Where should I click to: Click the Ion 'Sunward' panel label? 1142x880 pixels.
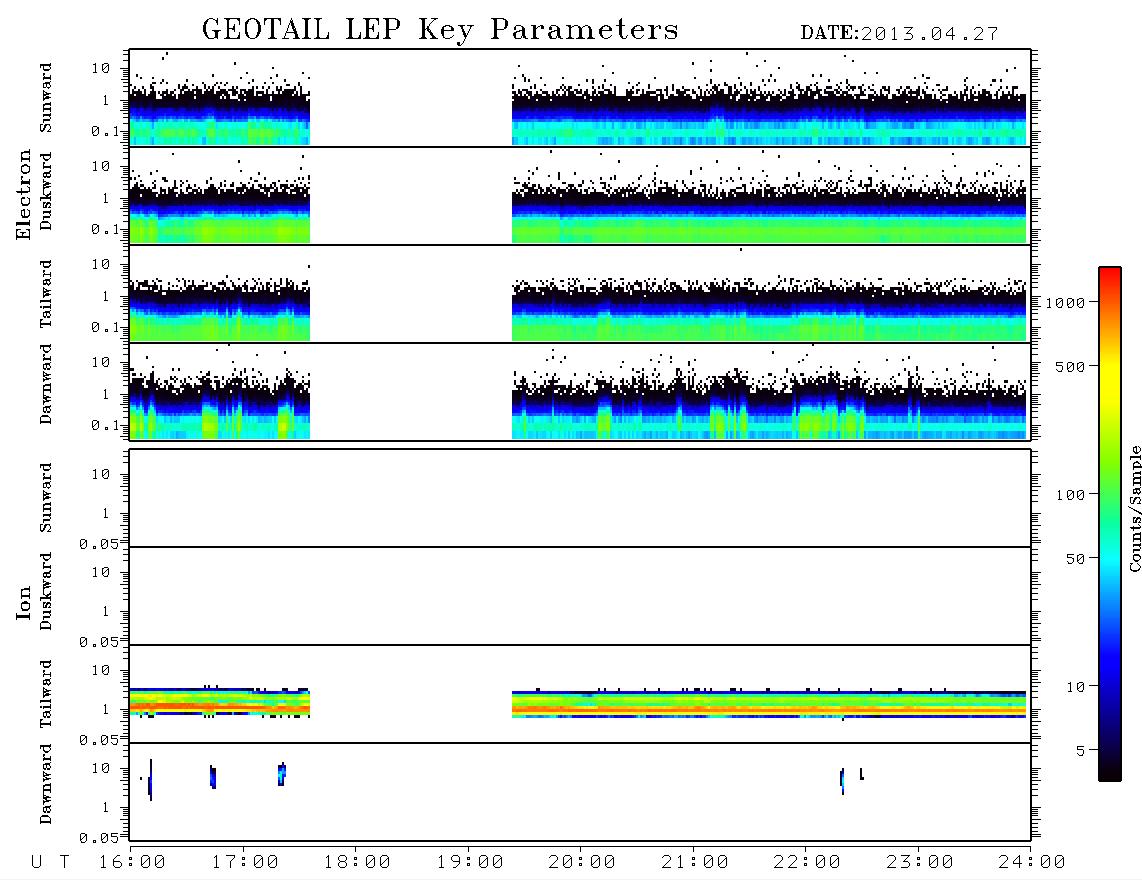pyautogui.click(x=46, y=498)
